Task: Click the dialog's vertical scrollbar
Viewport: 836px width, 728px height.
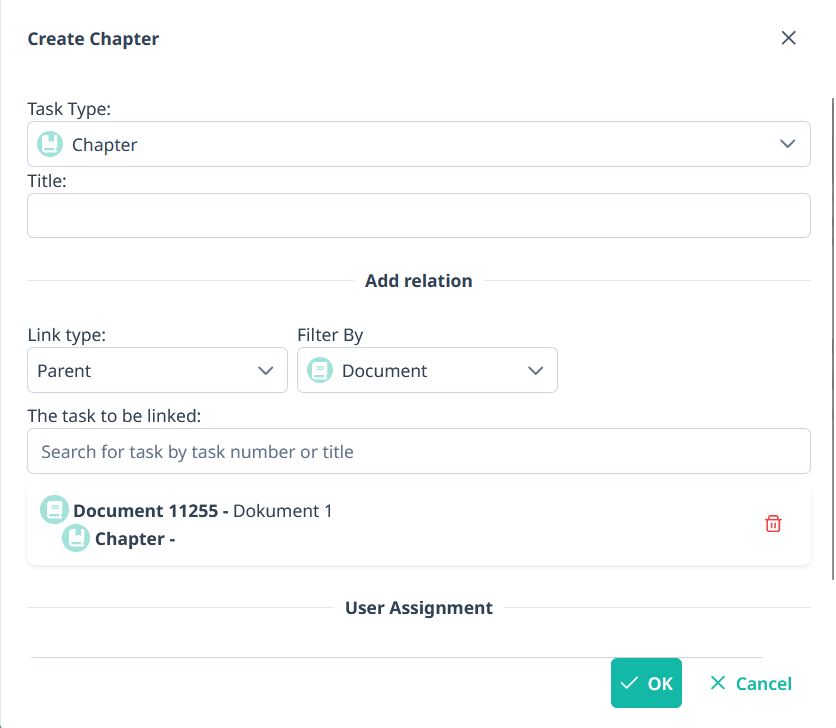Action: (x=833, y=340)
